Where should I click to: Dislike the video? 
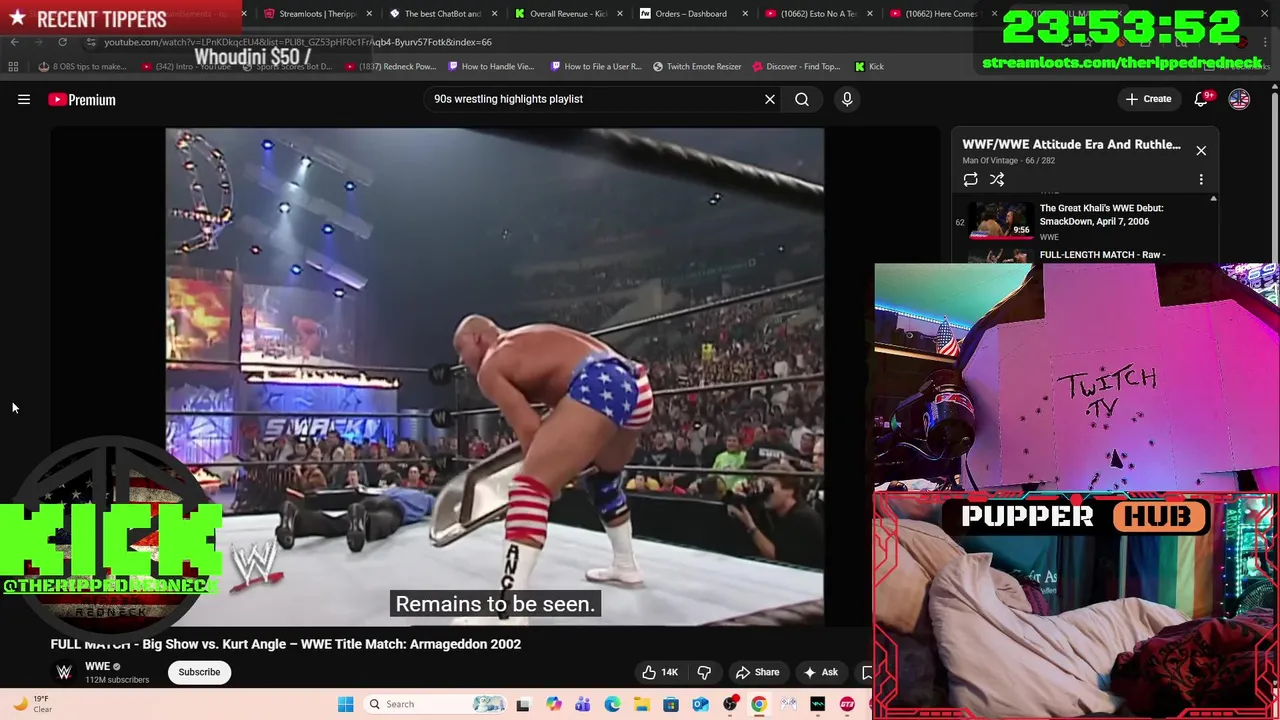pos(704,672)
